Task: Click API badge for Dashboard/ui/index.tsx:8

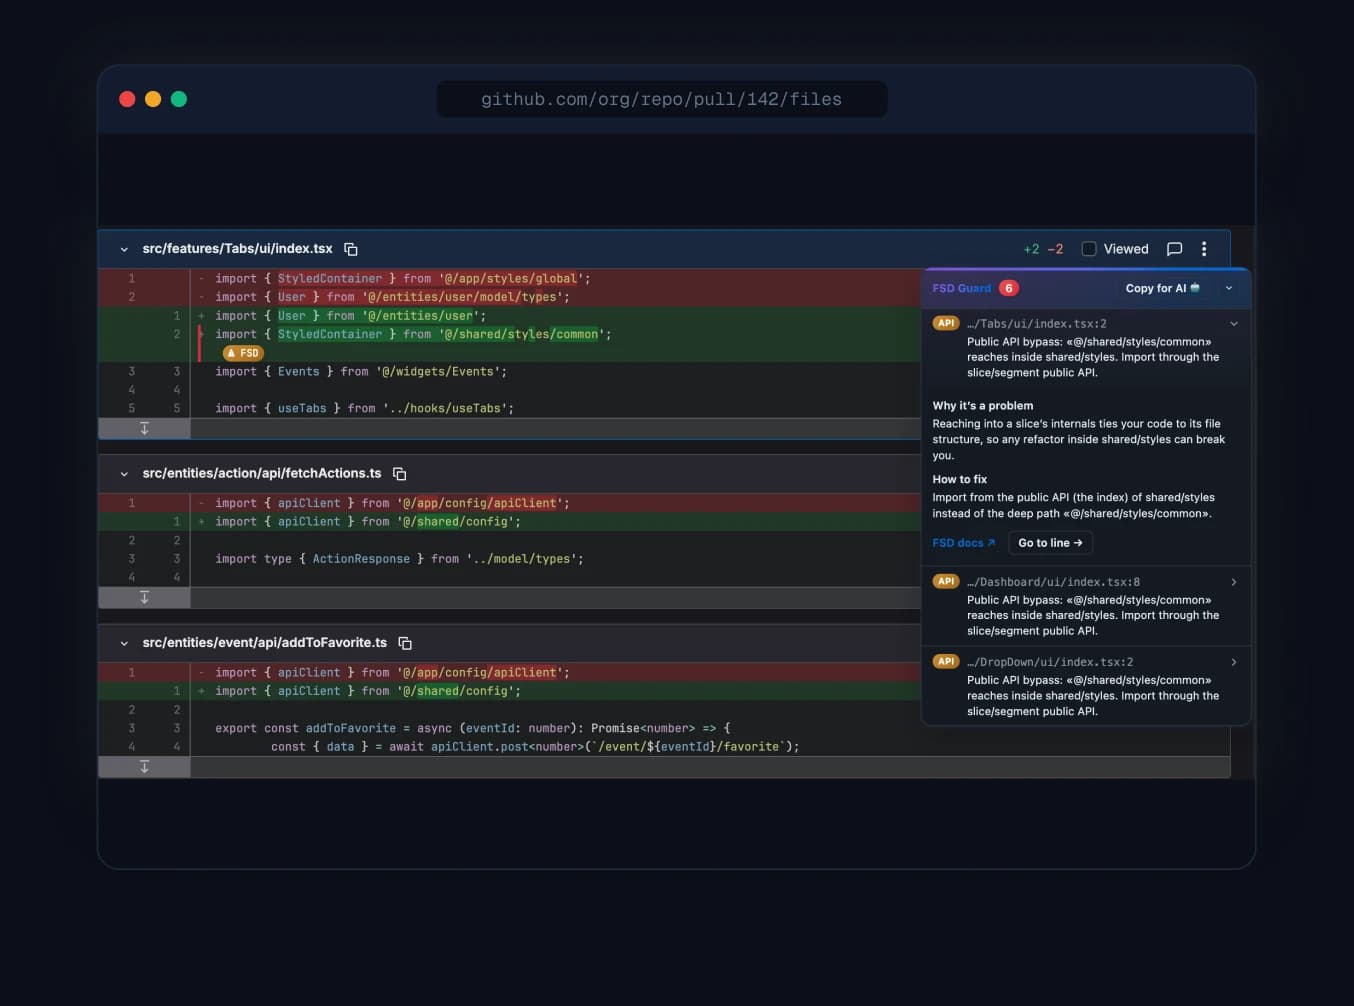Action: (x=946, y=581)
